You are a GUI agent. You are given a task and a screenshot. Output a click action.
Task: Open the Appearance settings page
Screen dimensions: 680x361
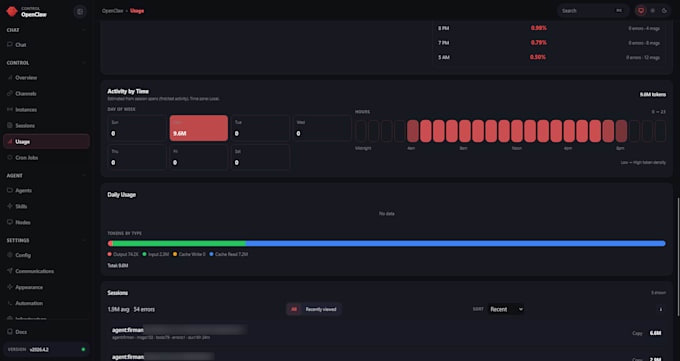pyautogui.click(x=46, y=287)
